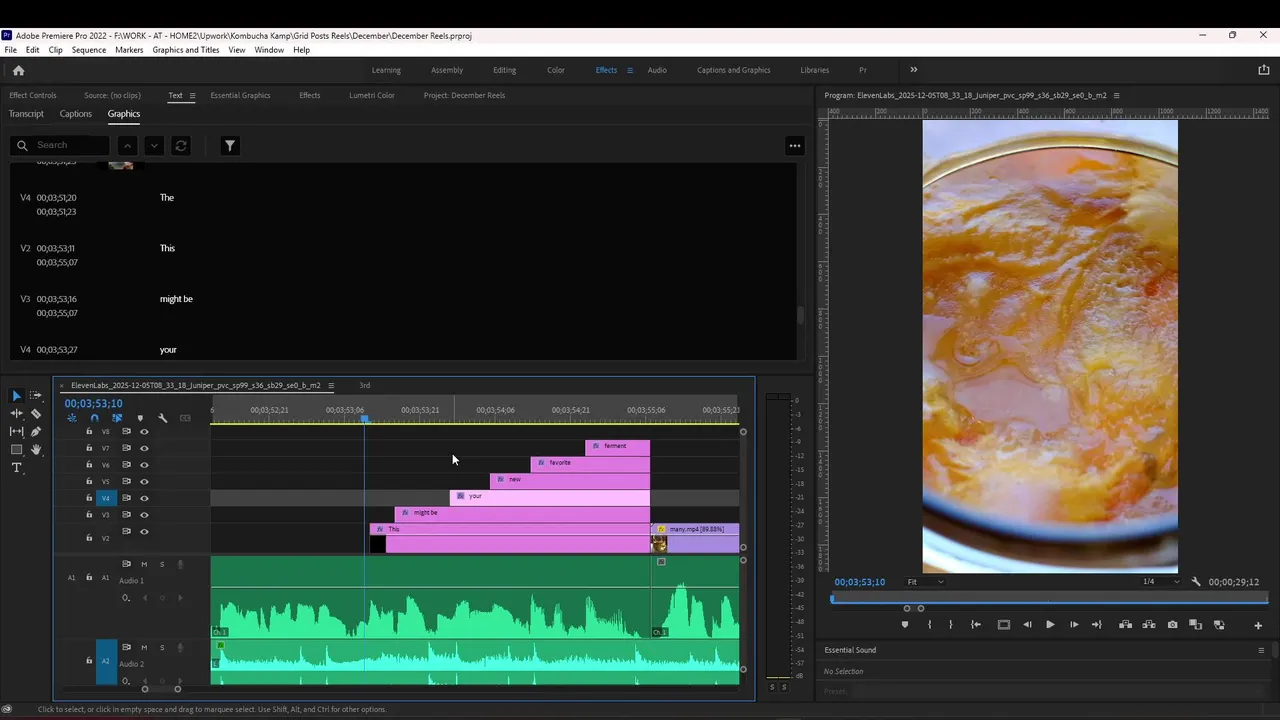Select the Type tool
The width and height of the screenshot is (1280, 720).
click(16, 468)
